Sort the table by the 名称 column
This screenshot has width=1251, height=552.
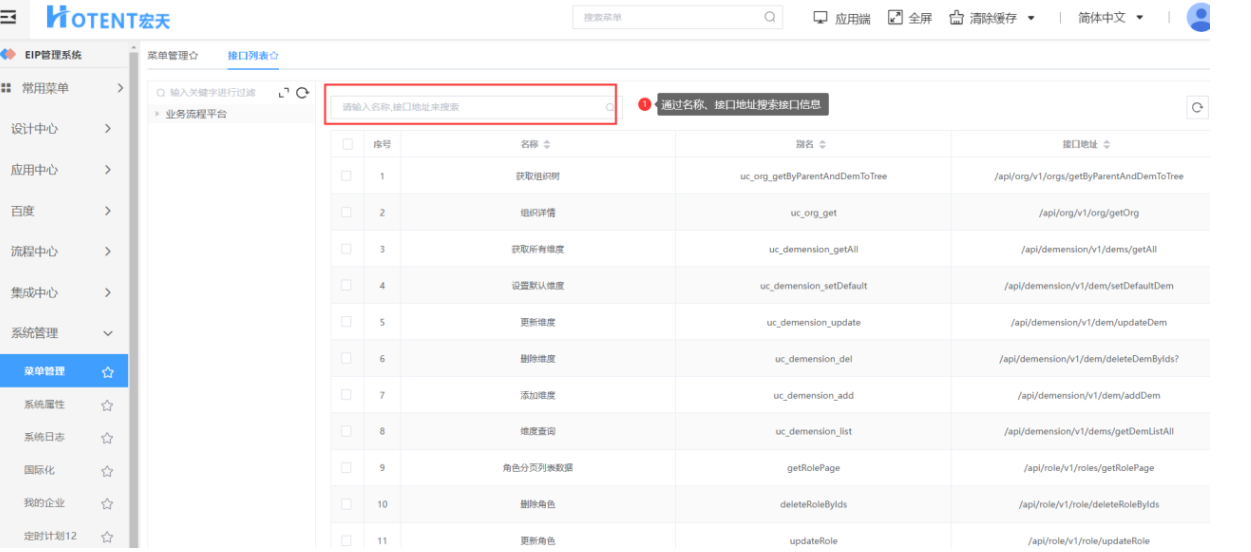pyautogui.click(x=547, y=145)
